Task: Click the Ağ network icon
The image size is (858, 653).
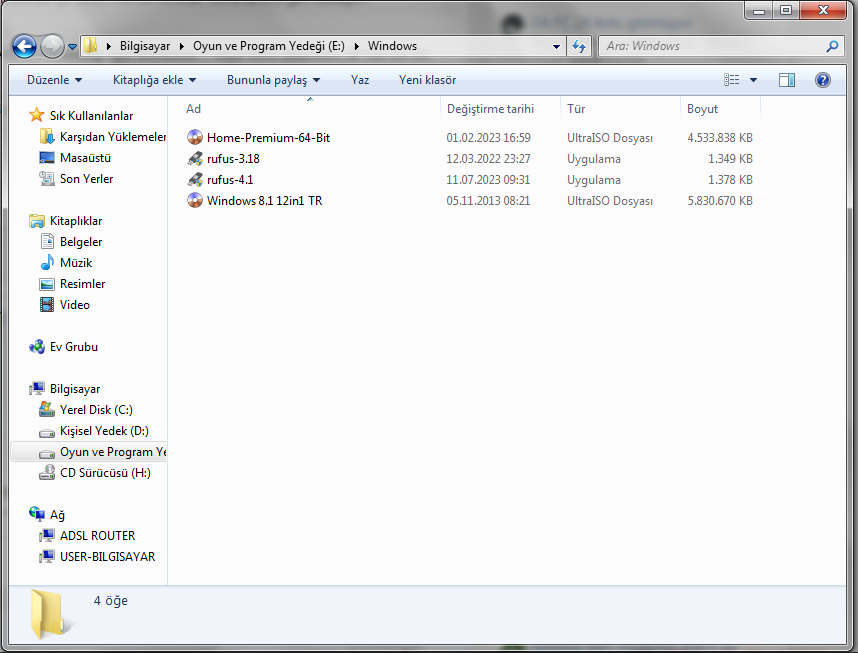Action: tap(37, 514)
